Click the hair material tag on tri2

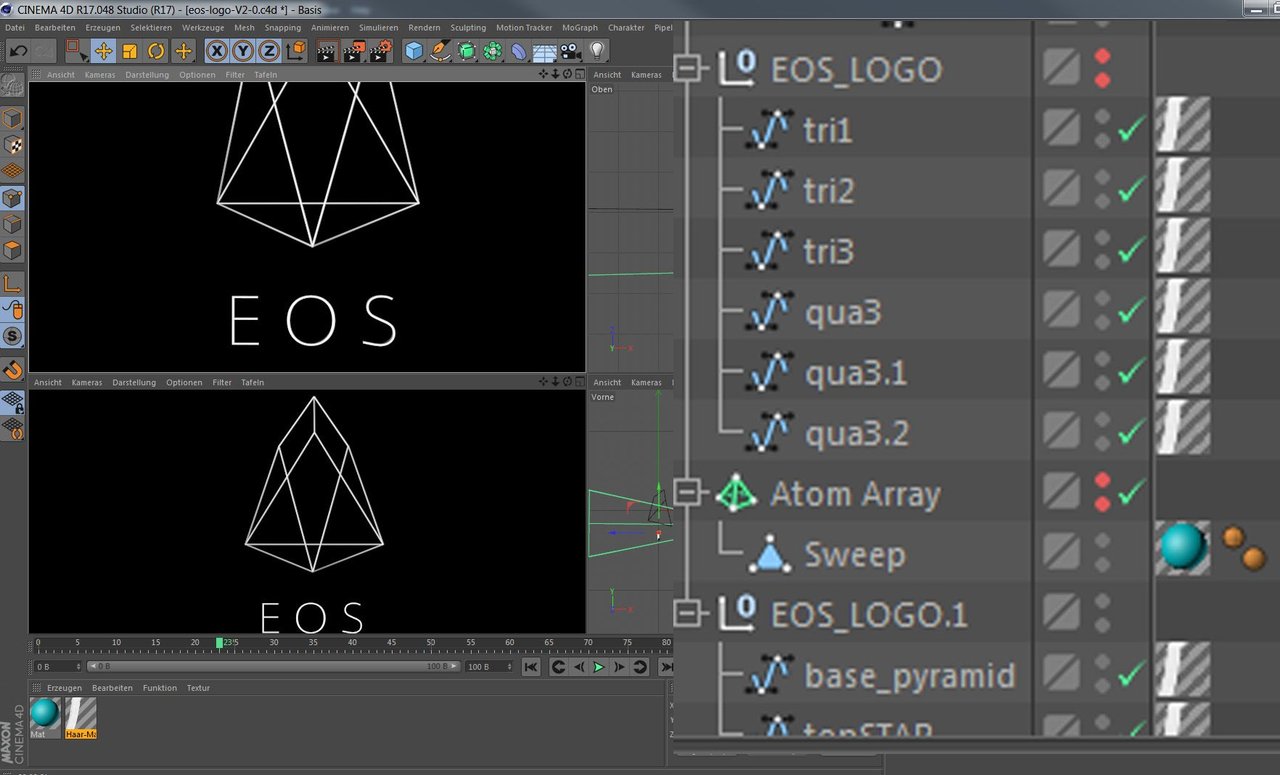pos(1183,186)
